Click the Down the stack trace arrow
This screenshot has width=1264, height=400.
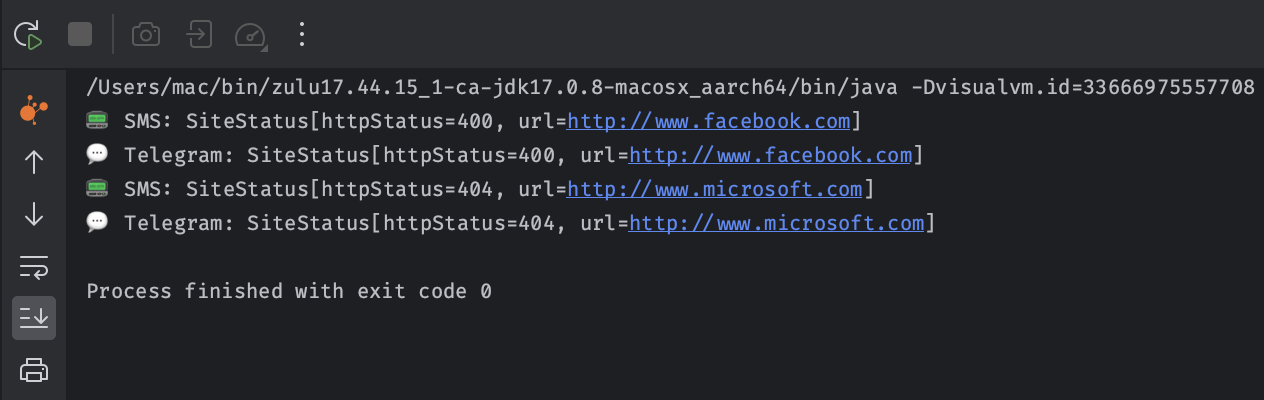click(33, 214)
